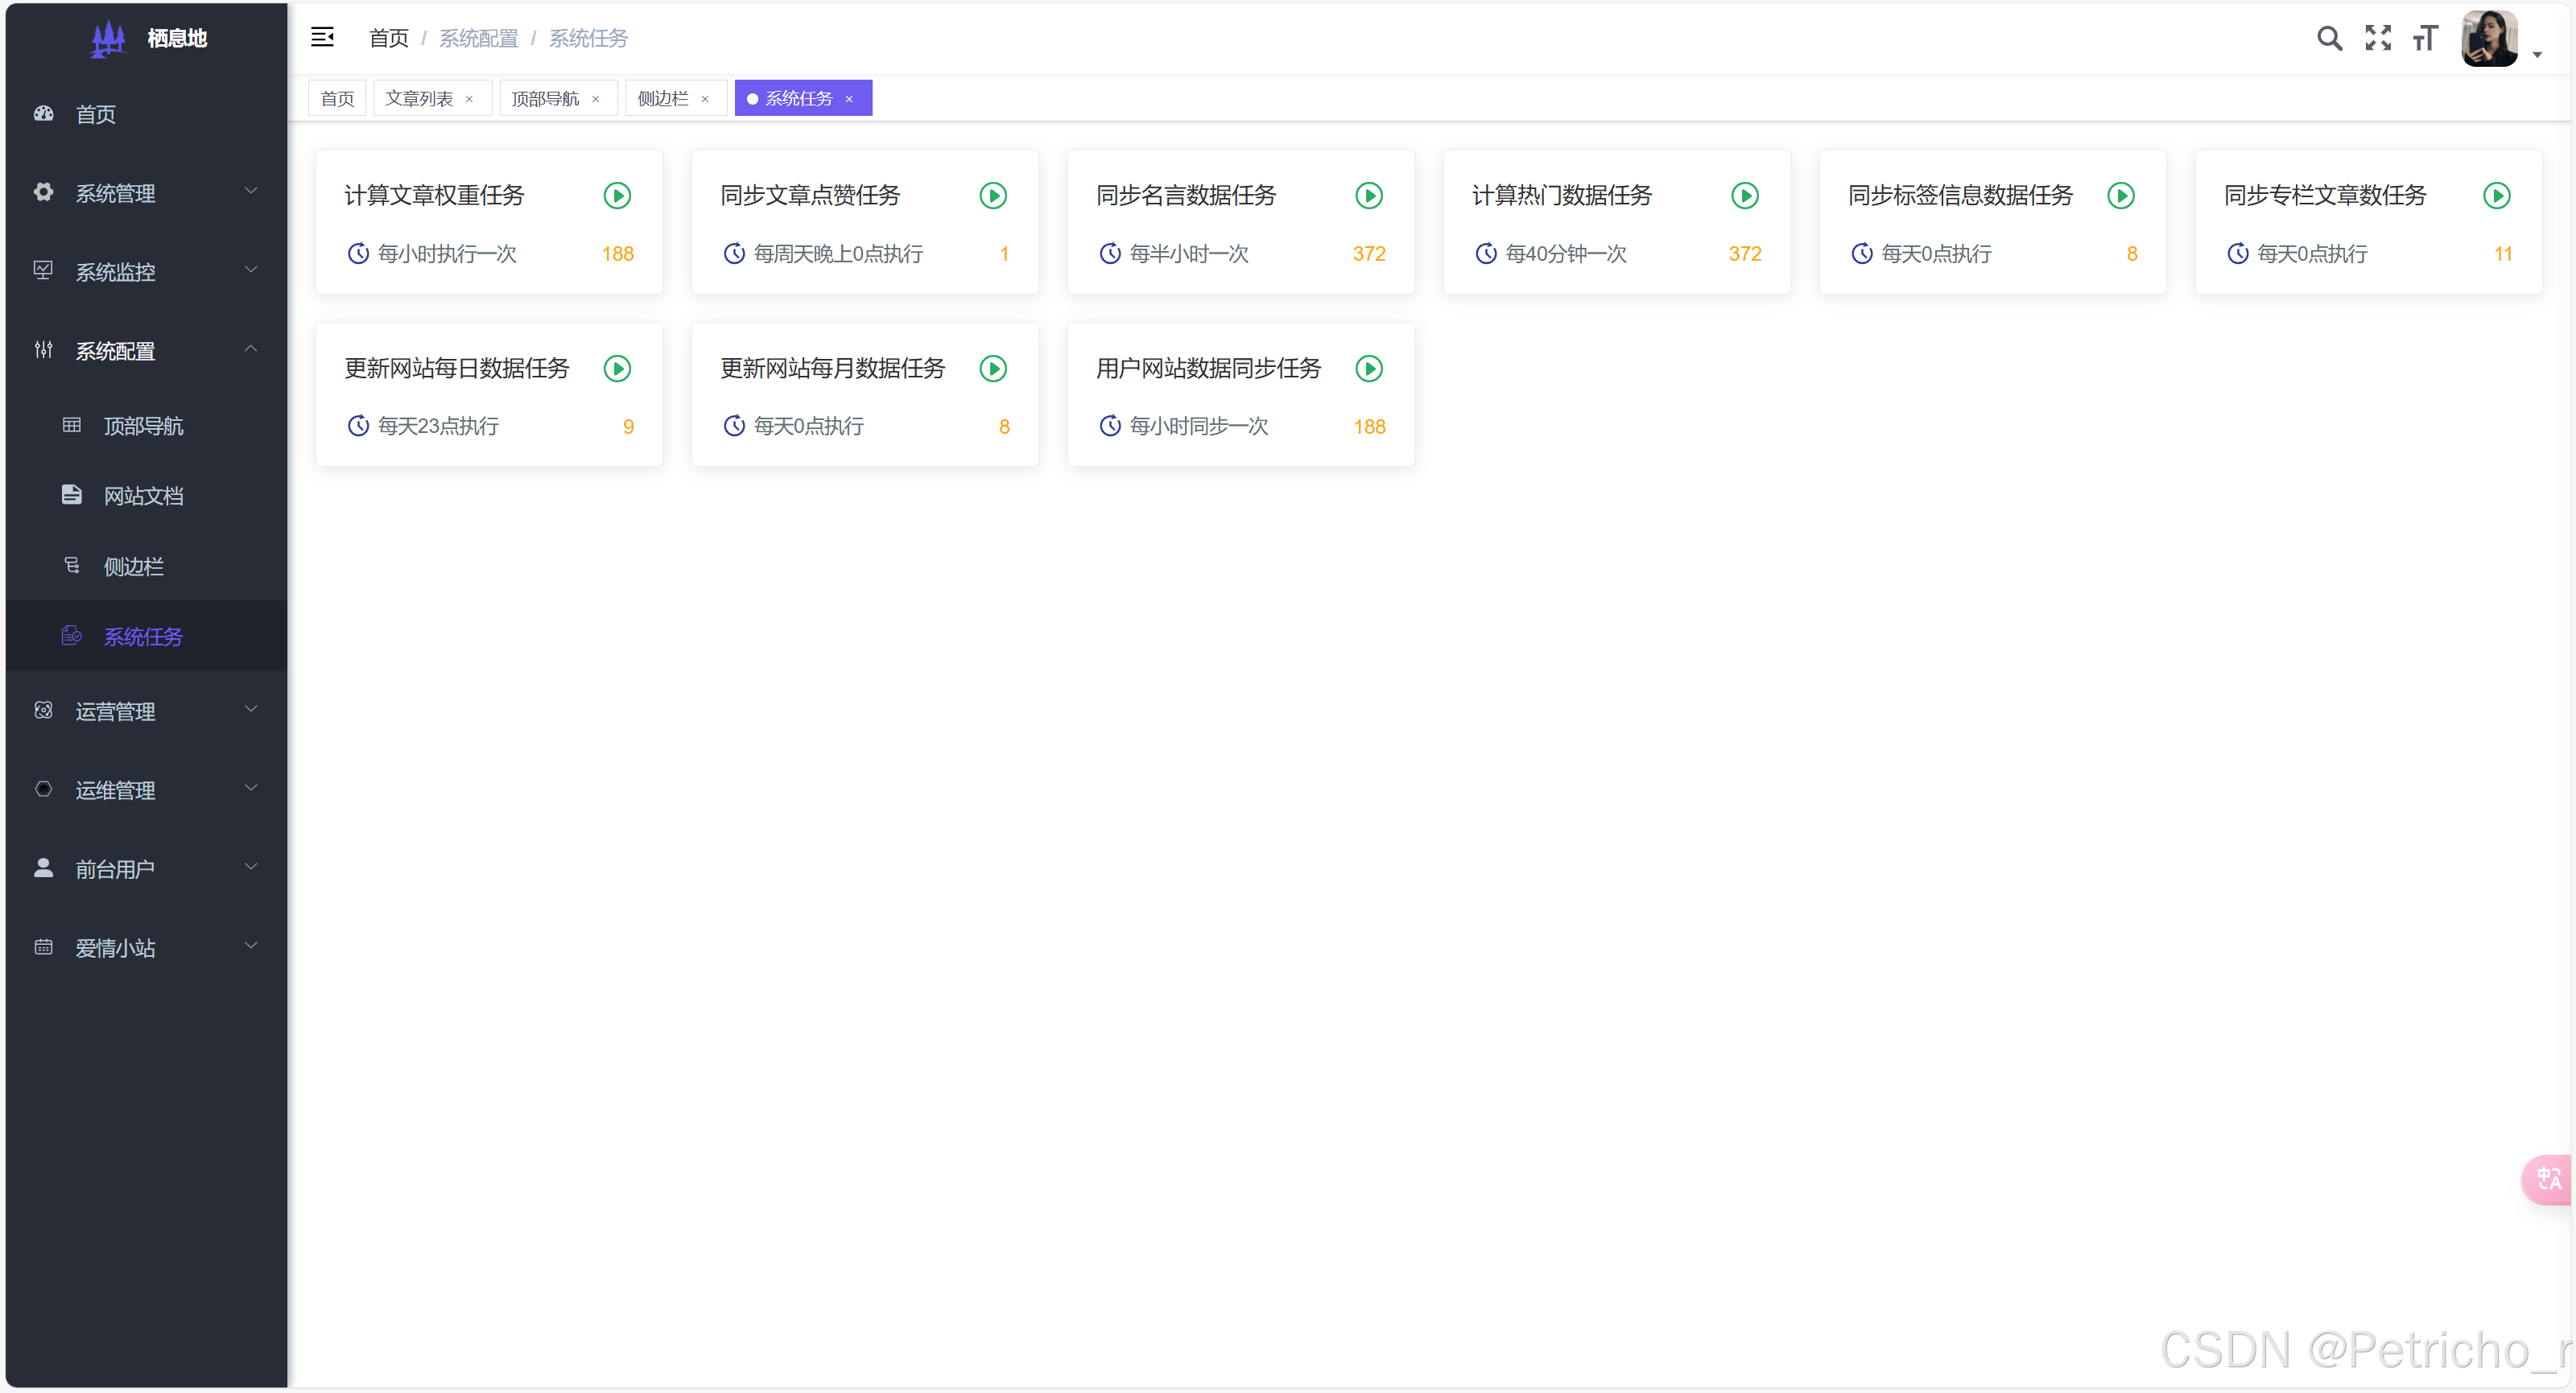Run the 计算文章权重任务 play icon
This screenshot has height=1393, width=2576.
(x=617, y=196)
